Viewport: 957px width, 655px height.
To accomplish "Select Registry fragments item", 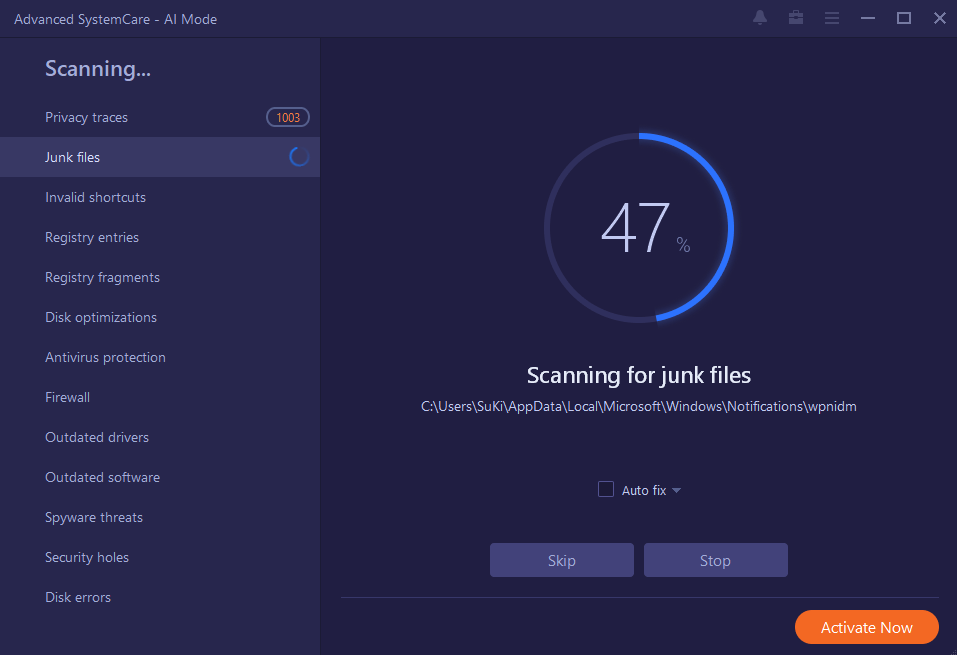I will [x=160, y=277].
